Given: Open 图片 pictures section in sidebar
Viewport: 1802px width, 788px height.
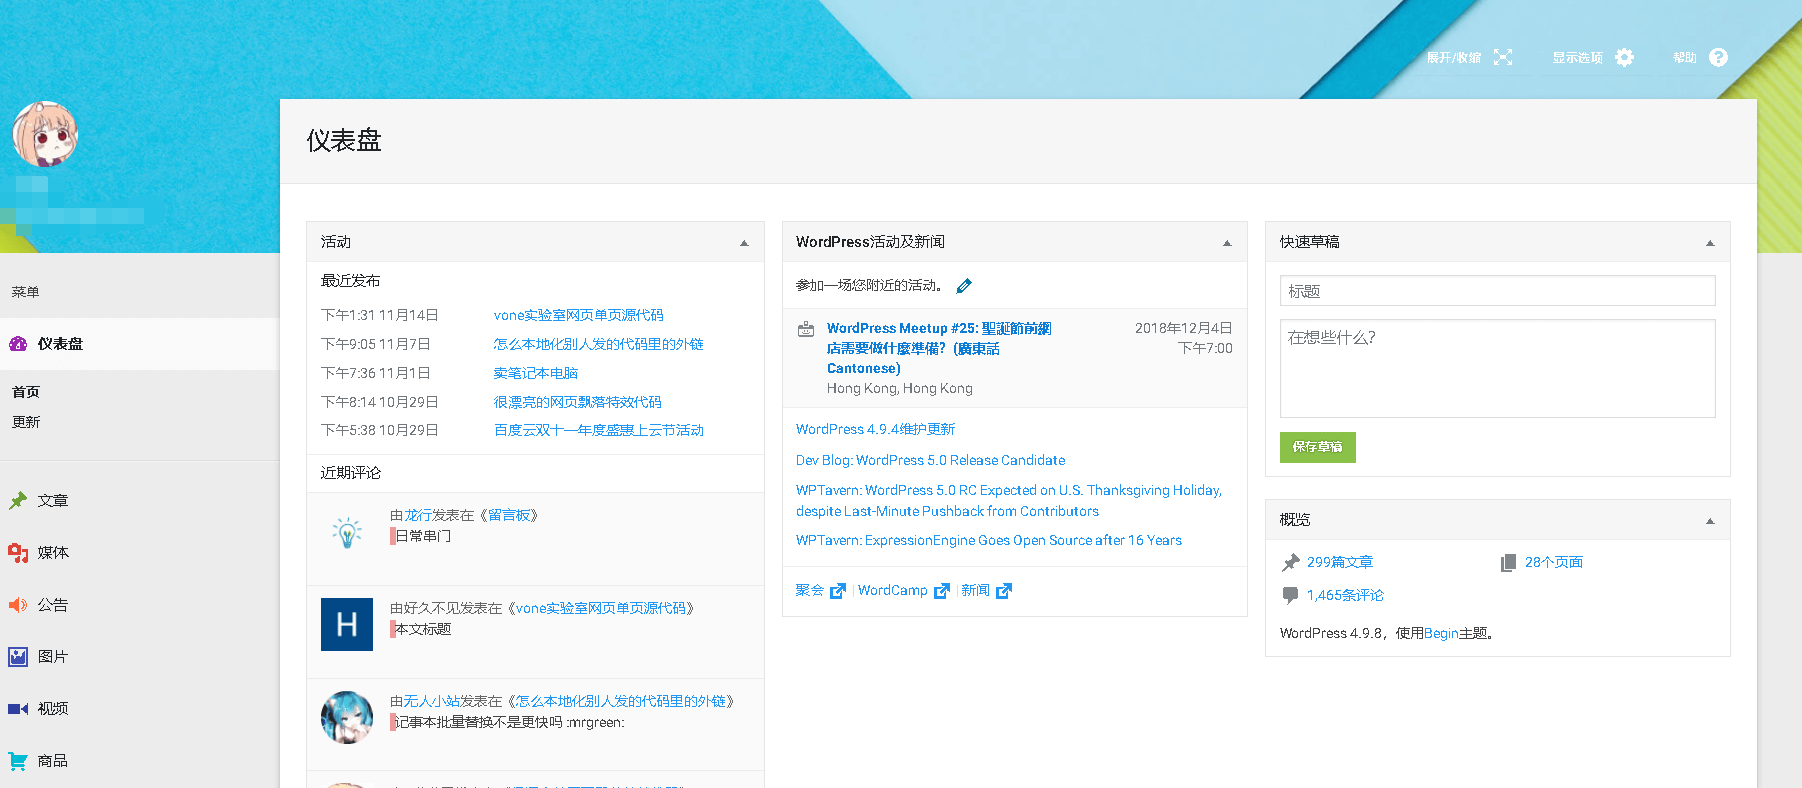Looking at the screenshot, I should pos(52,656).
